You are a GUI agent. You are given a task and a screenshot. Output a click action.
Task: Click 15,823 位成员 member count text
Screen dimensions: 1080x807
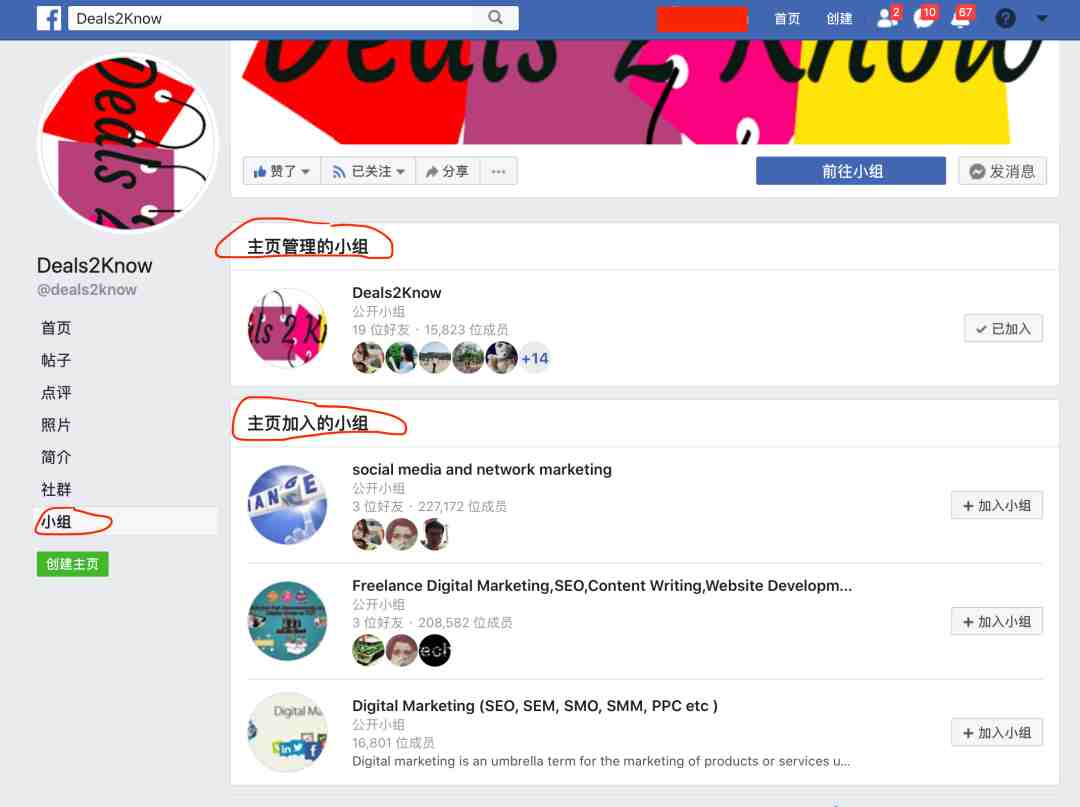point(466,330)
